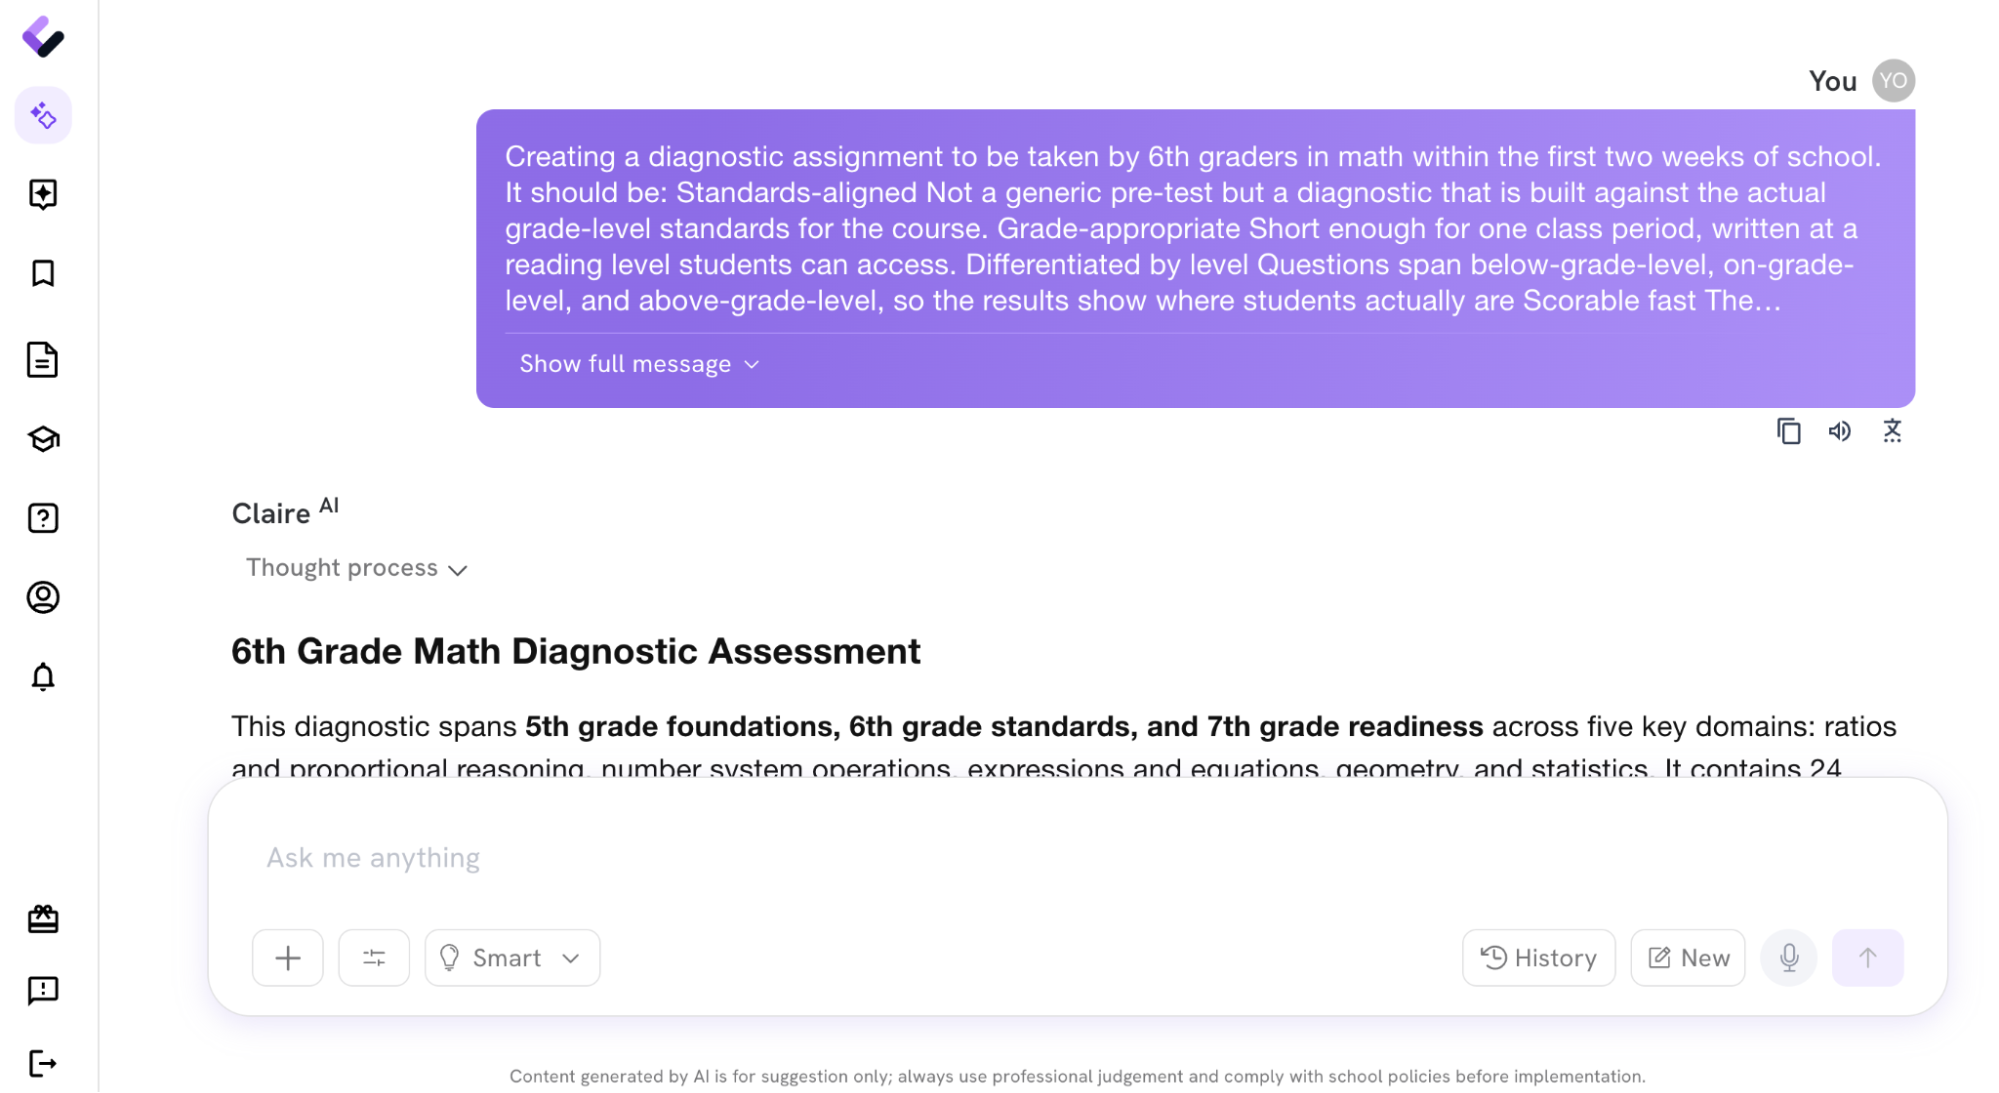Viewport: 1999px width, 1093px height.
Task: Expand Show full message
Action: 639,364
